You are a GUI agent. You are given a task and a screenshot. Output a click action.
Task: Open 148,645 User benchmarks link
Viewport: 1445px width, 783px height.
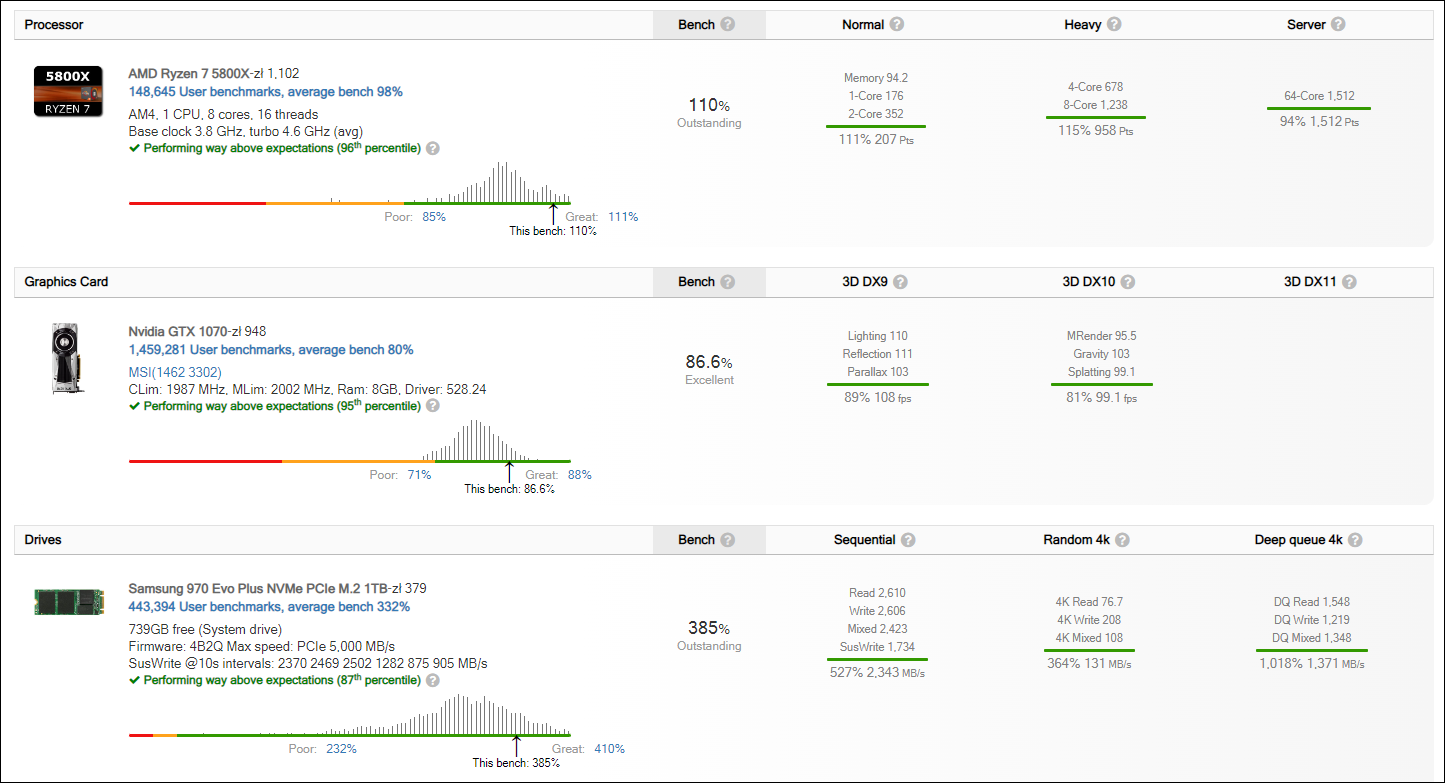tap(266, 92)
